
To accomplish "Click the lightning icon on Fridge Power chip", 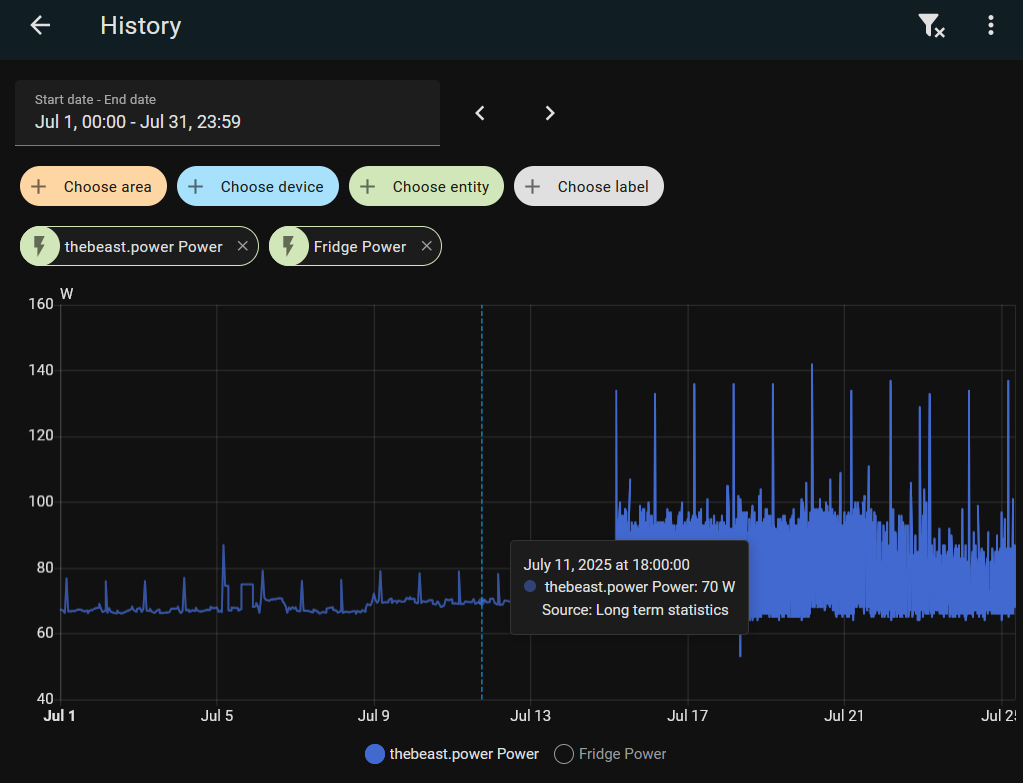I will pos(288,246).
